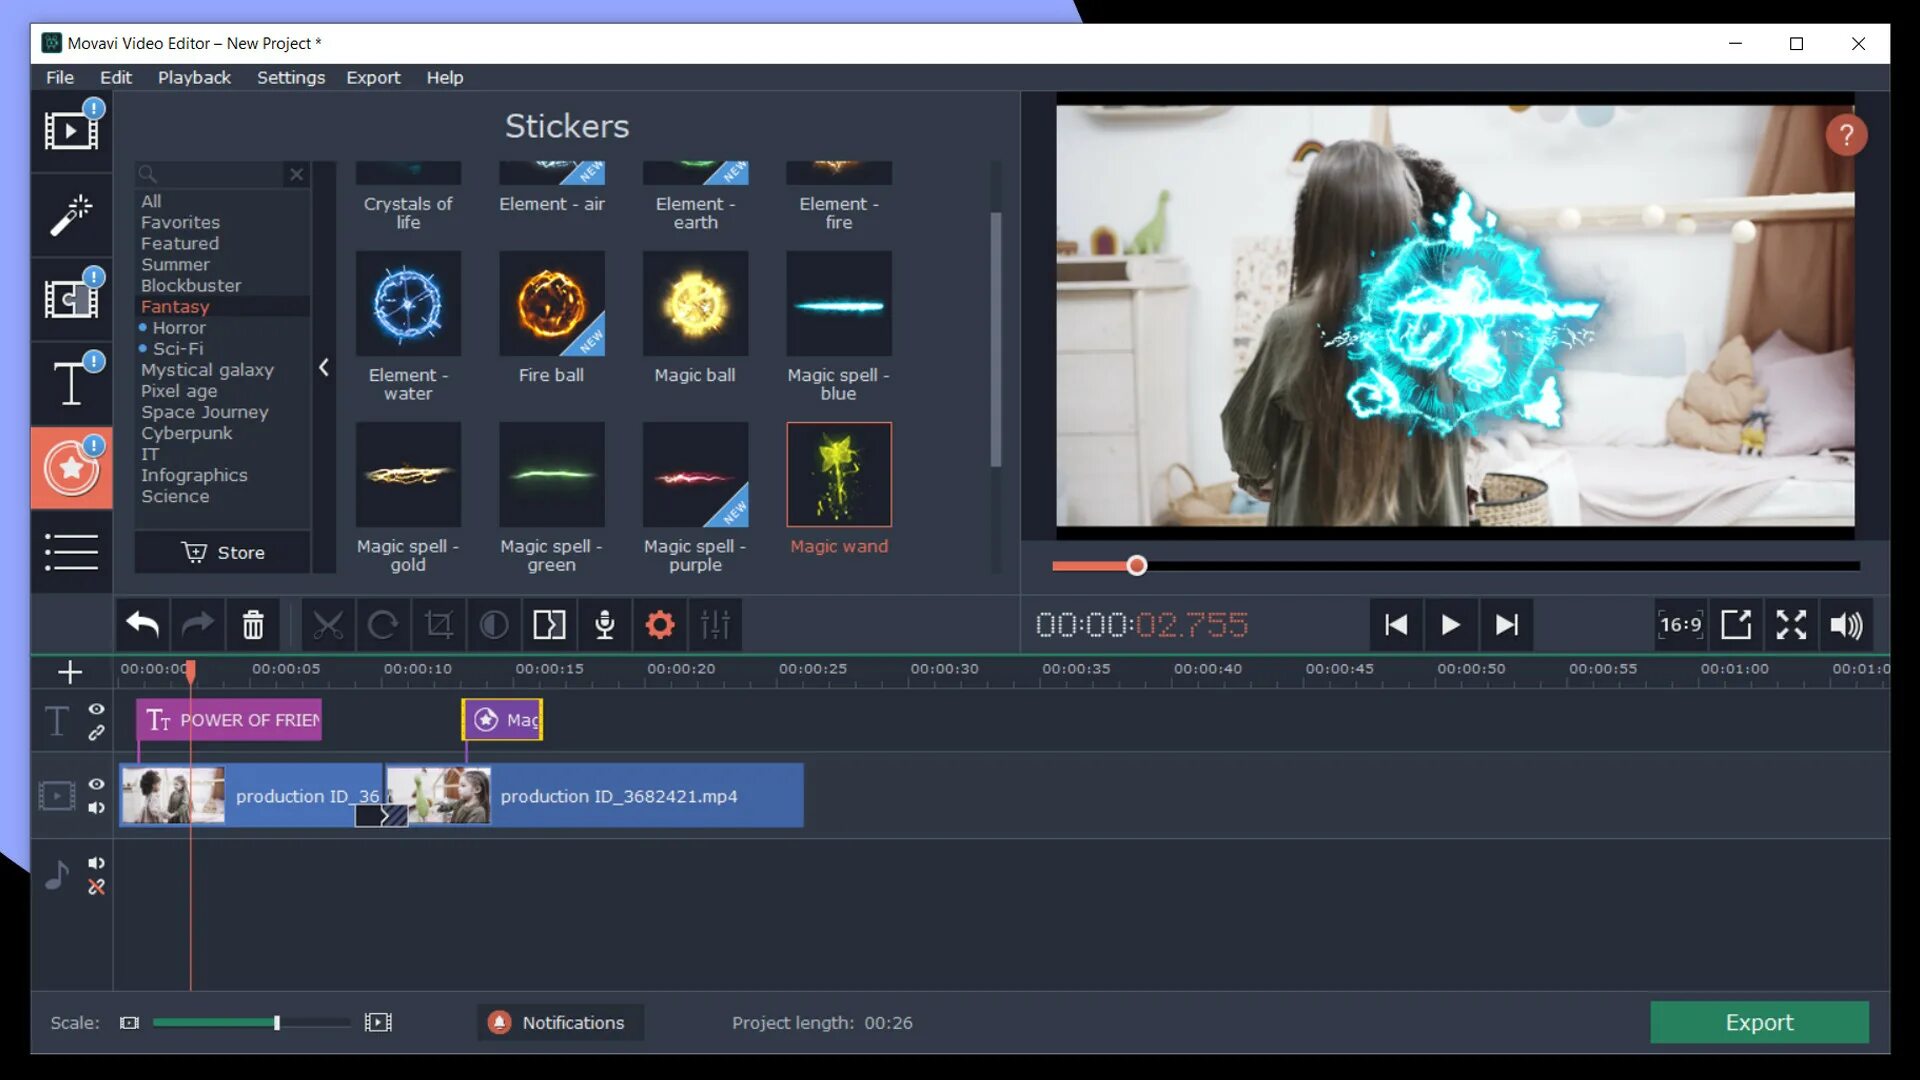This screenshot has height=1080, width=1920.
Task: Click the Export project button
Action: click(1759, 1022)
